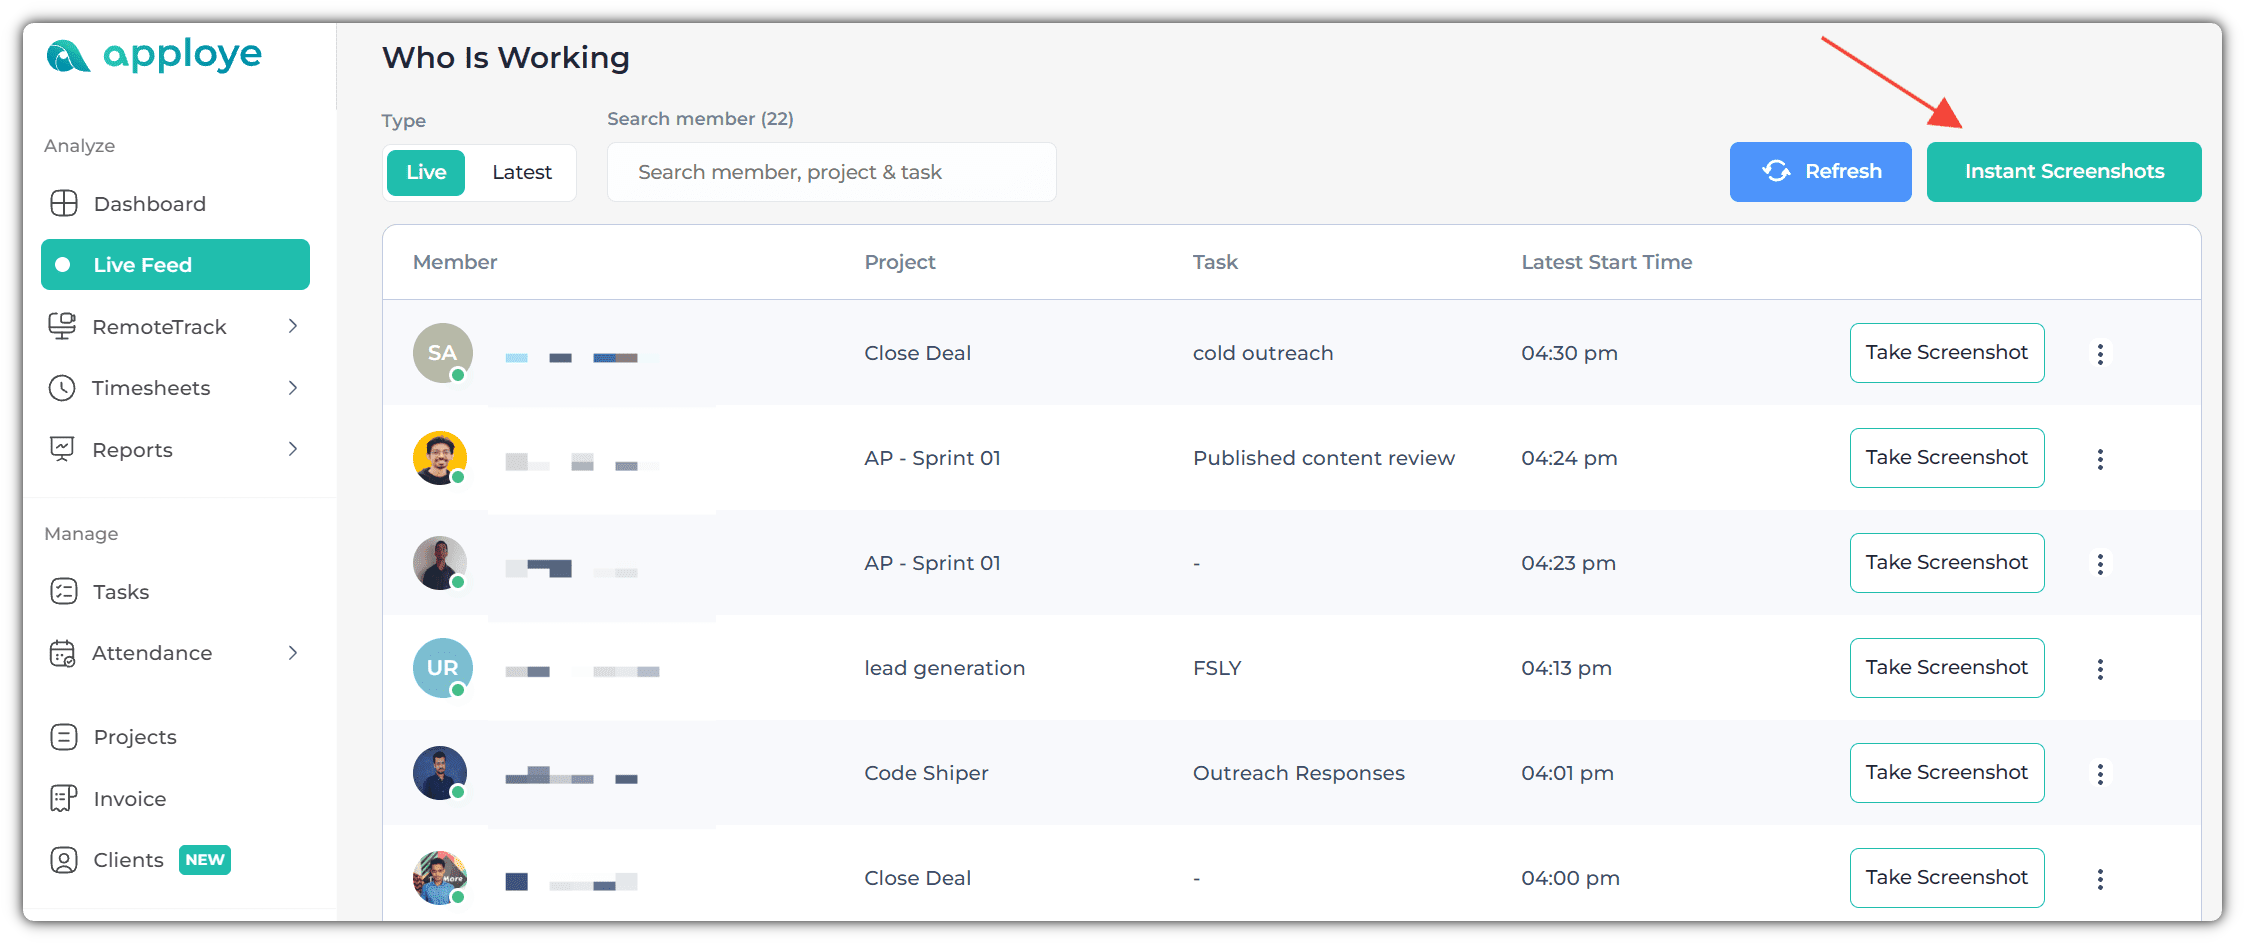Open Timesheets via clock icon
The width and height of the screenshot is (2245, 944).
click(63, 388)
